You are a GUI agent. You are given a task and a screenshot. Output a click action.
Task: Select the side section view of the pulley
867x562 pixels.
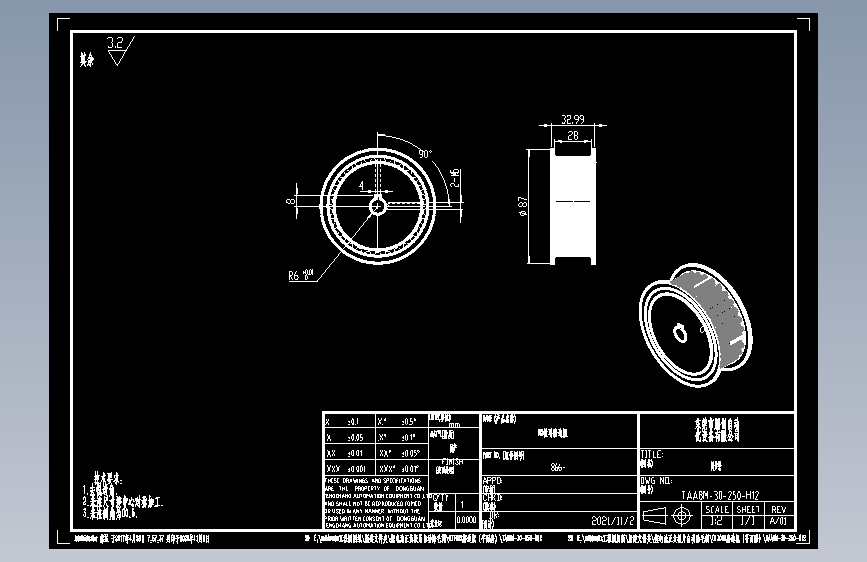pos(574,205)
